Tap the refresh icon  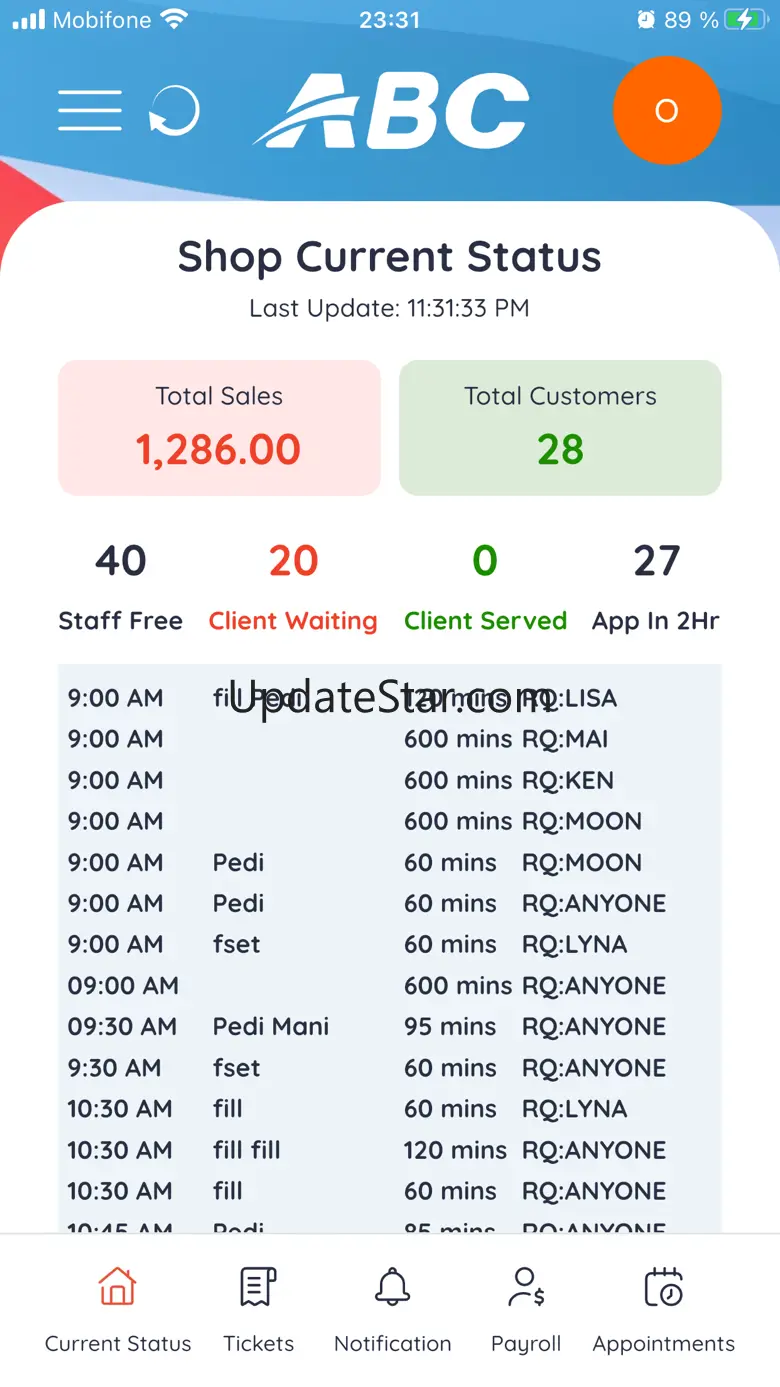click(x=174, y=110)
